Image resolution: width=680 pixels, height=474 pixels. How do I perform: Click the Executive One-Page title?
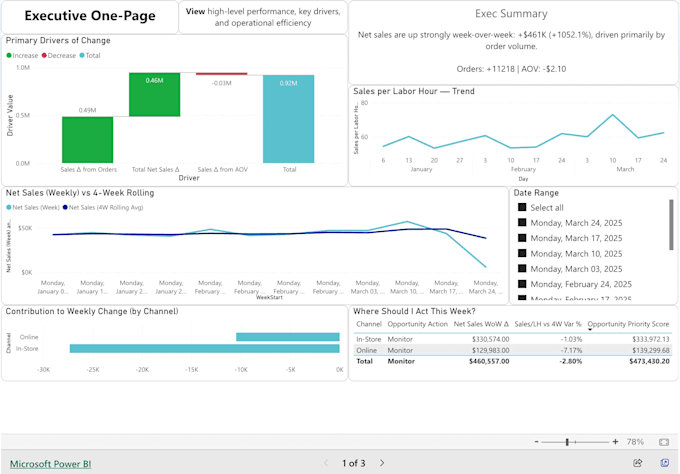(90, 16)
